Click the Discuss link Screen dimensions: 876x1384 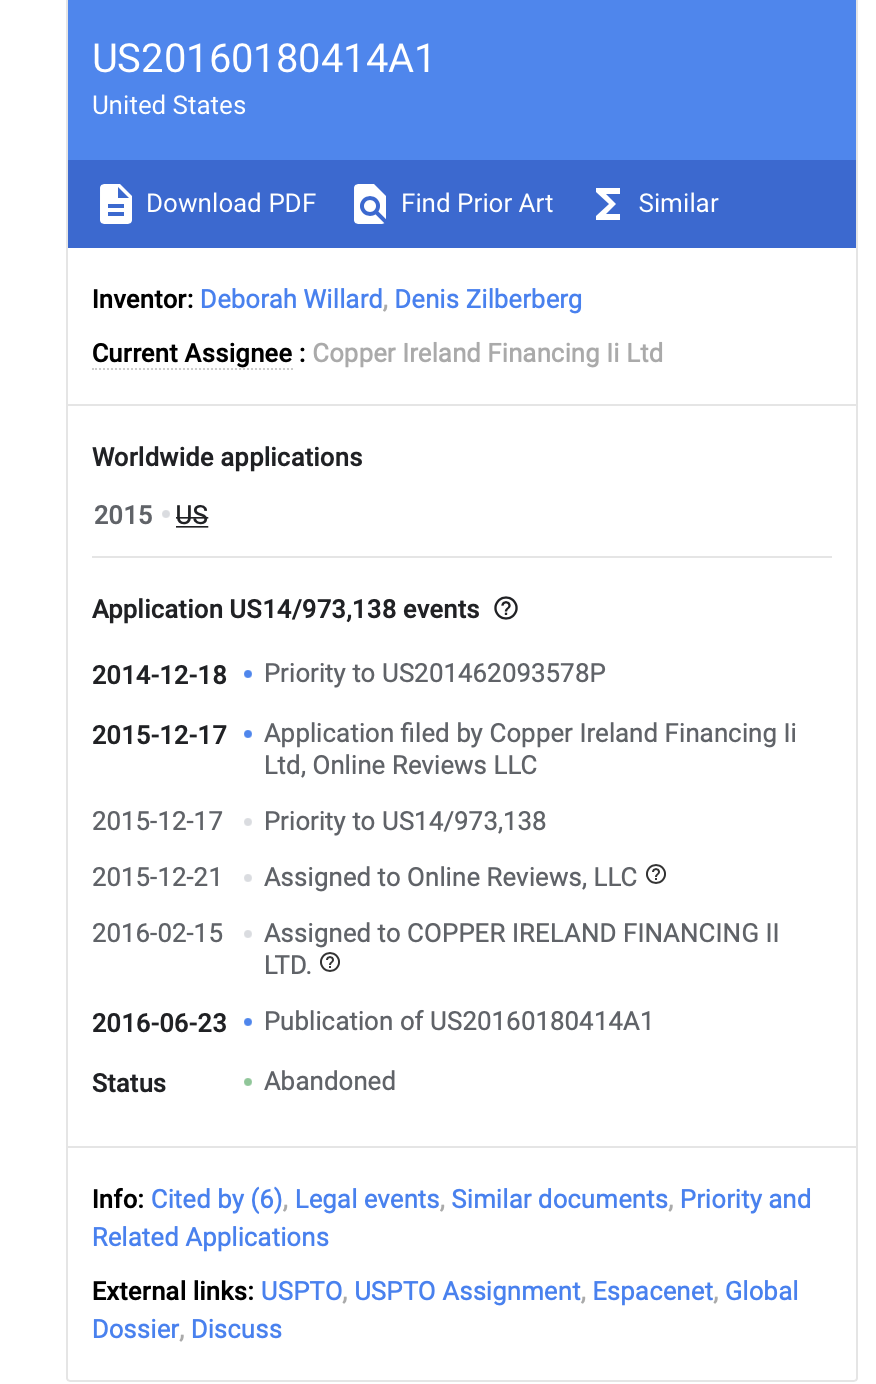point(237,1329)
